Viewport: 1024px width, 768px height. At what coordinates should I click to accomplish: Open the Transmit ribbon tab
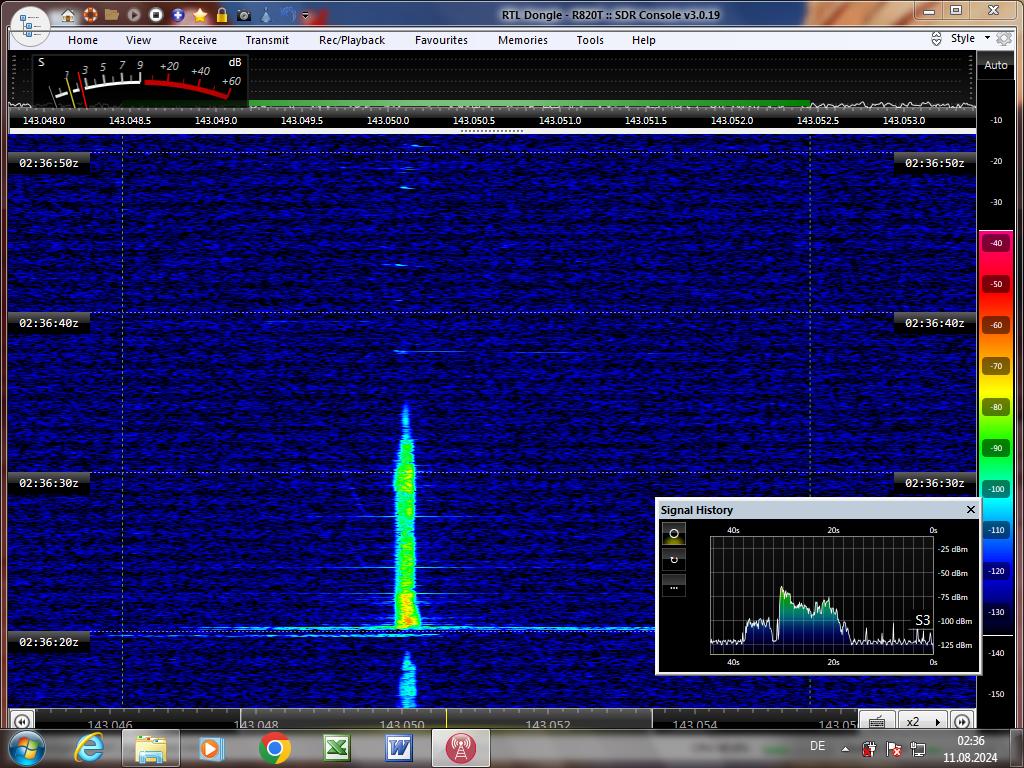point(267,40)
